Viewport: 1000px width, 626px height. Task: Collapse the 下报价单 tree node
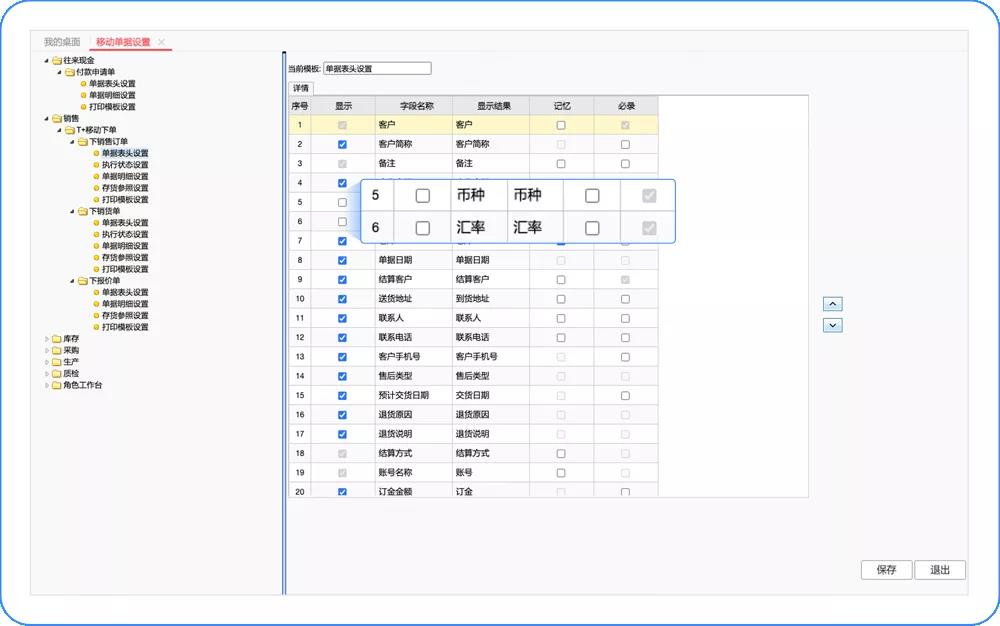72,281
